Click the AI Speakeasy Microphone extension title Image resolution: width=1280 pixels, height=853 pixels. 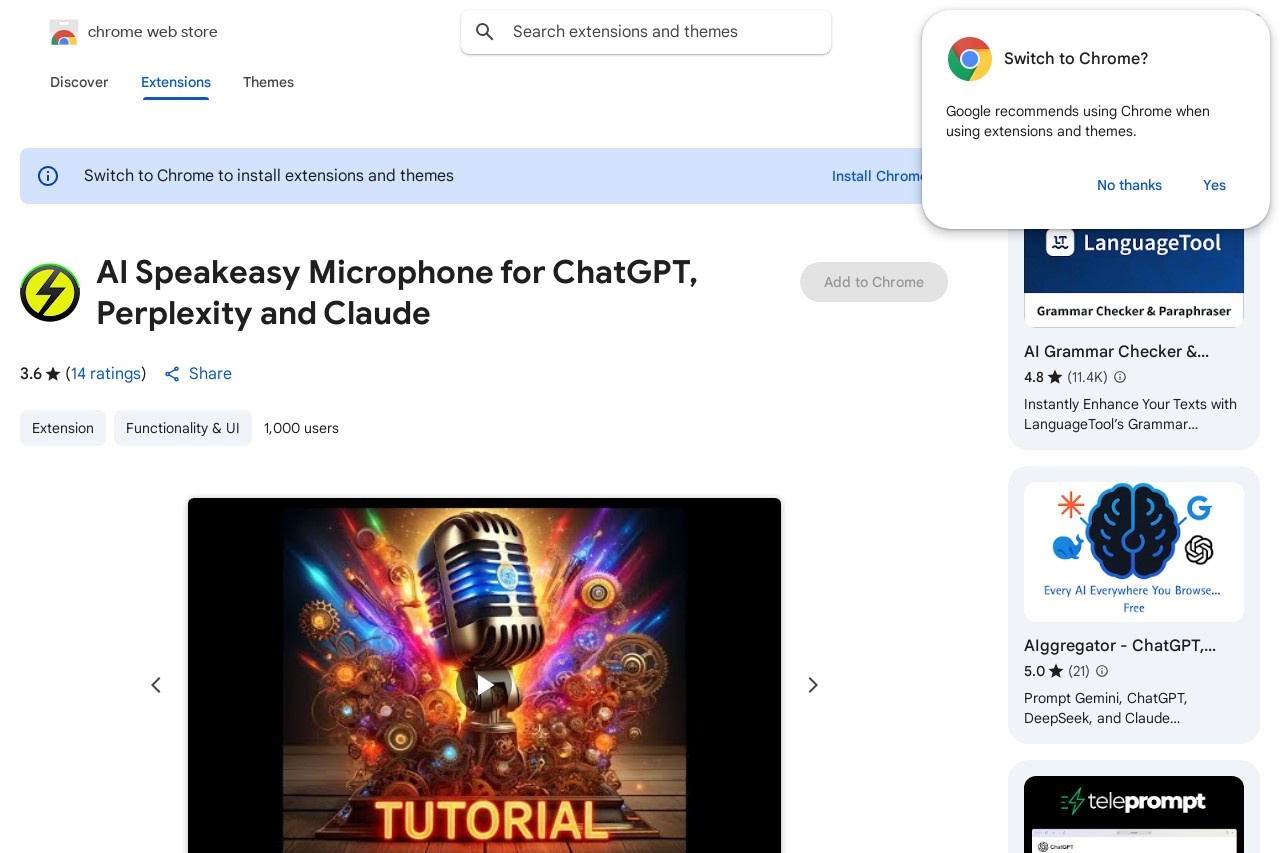pyautogui.click(x=396, y=292)
